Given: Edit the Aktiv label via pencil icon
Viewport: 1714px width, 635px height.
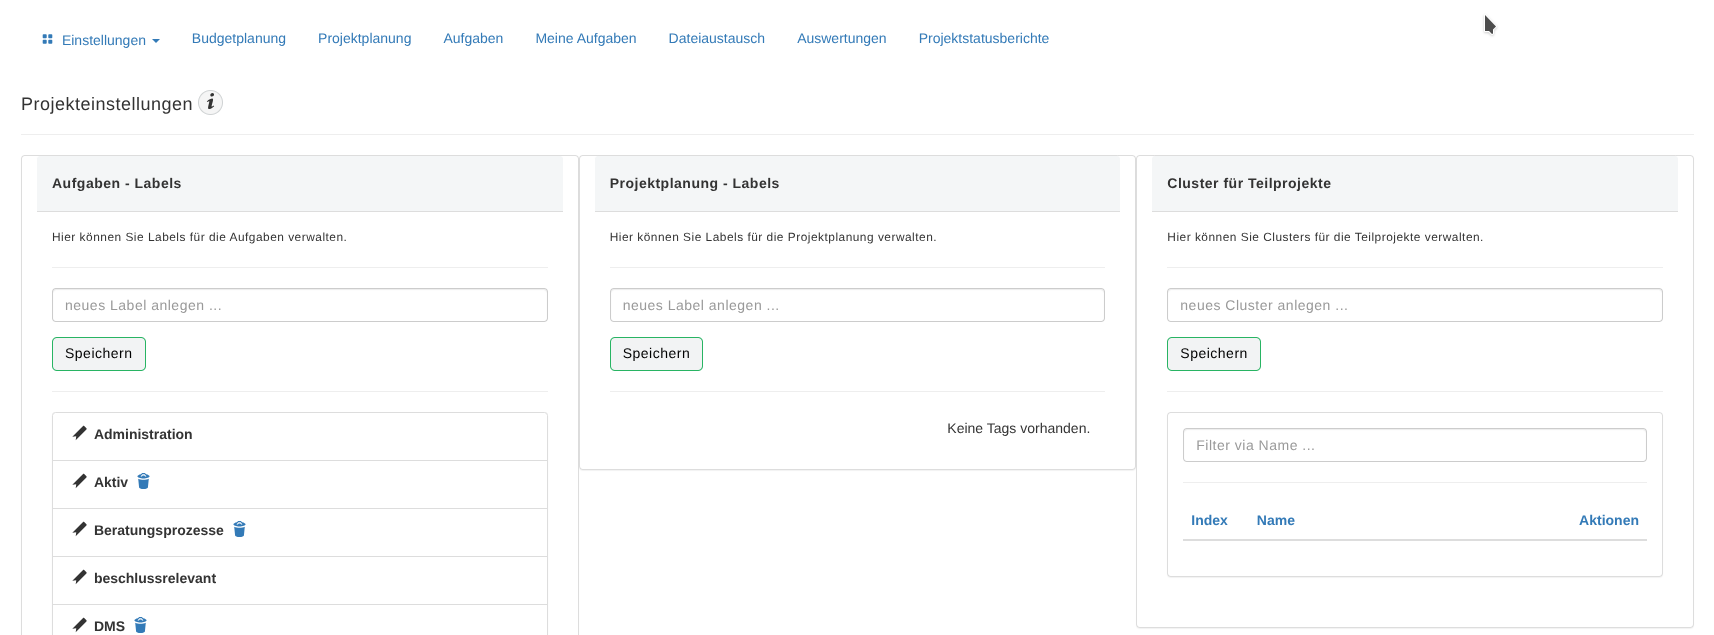Looking at the screenshot, I should [80, 481].
